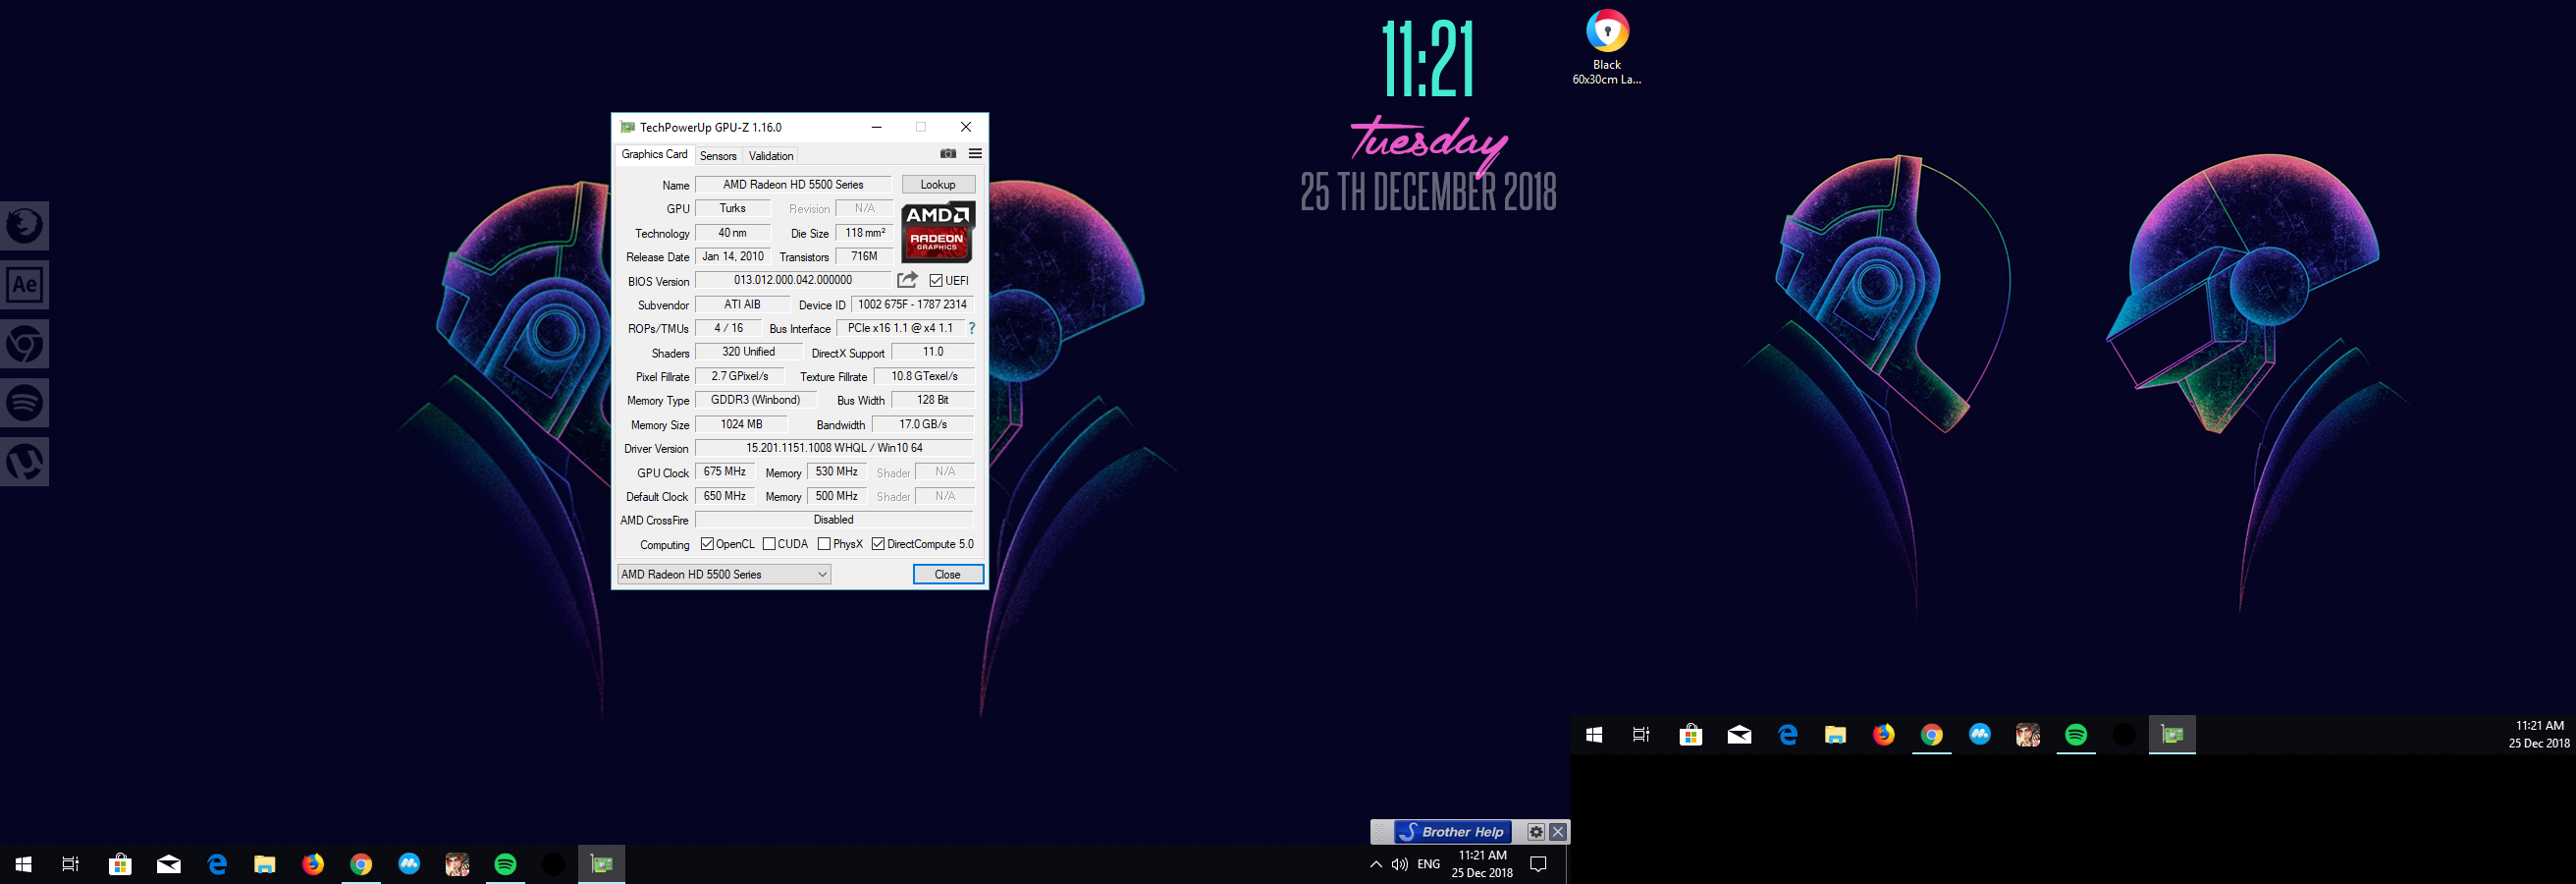Click Memory Type value GDDR3 (Winbond)
Image resolution: width=2576 pixels, height=884 pixels.
755,400
